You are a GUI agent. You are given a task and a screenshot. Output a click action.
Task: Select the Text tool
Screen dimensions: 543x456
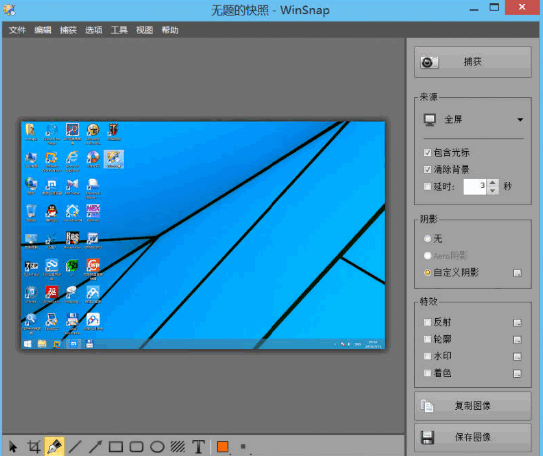(x=198, y=446)
